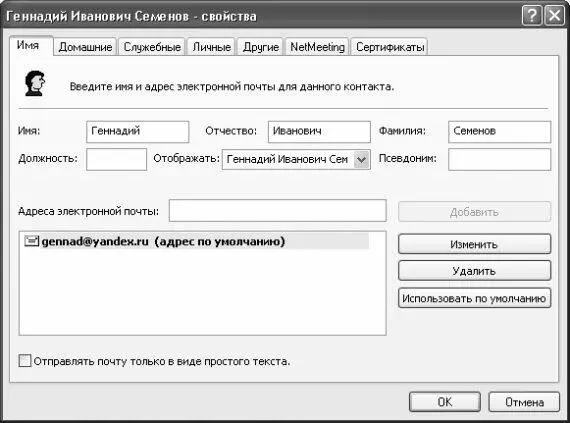
Task: Open the NetMeeting tab
Action: click(x=317, y=47)
